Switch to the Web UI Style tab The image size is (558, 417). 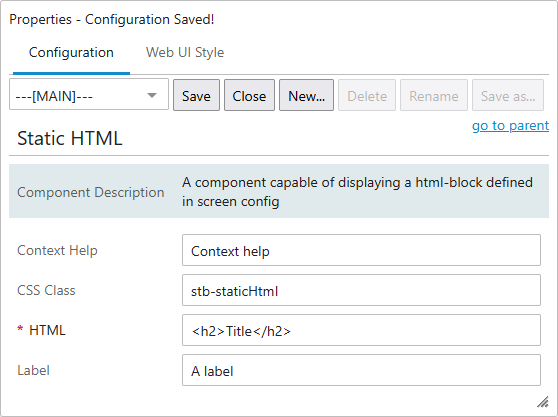[185, 52]
